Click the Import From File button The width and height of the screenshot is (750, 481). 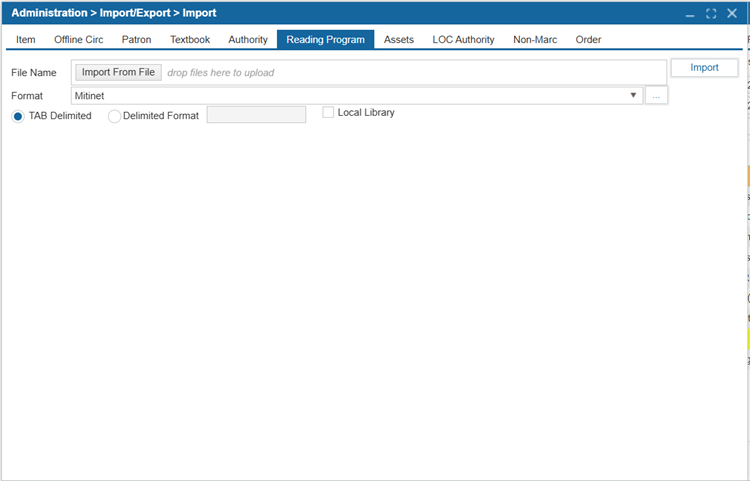118,72
